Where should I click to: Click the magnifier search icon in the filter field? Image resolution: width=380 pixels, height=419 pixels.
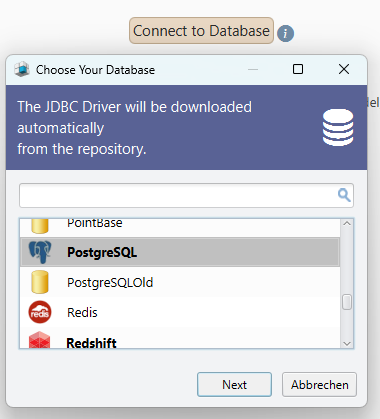pos(344,195)
